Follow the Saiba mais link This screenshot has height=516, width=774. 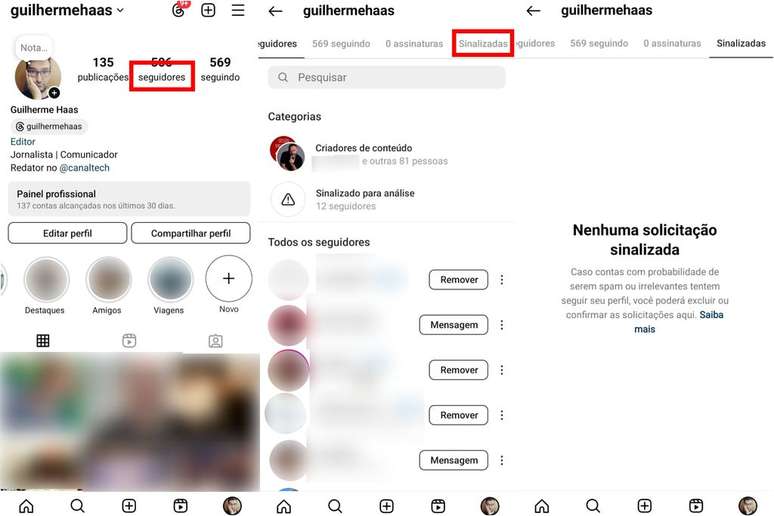point(678,321)
